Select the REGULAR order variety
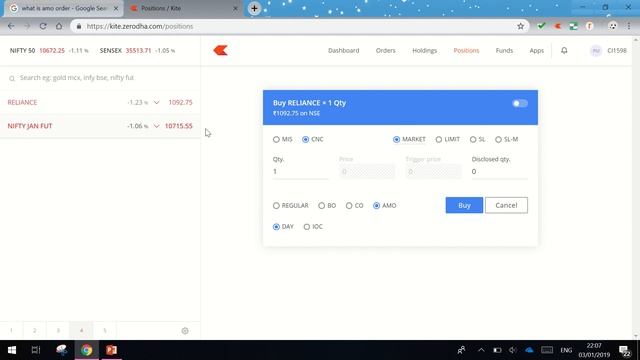 291,205
